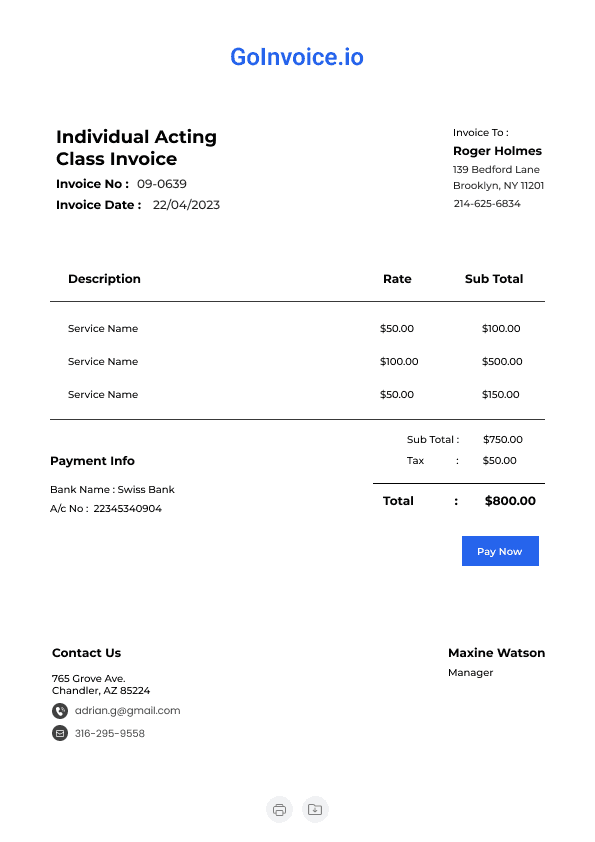This screenshot has height=842, width=595.
Task: Click the Pay Now button
Action: tap(500, 551)
